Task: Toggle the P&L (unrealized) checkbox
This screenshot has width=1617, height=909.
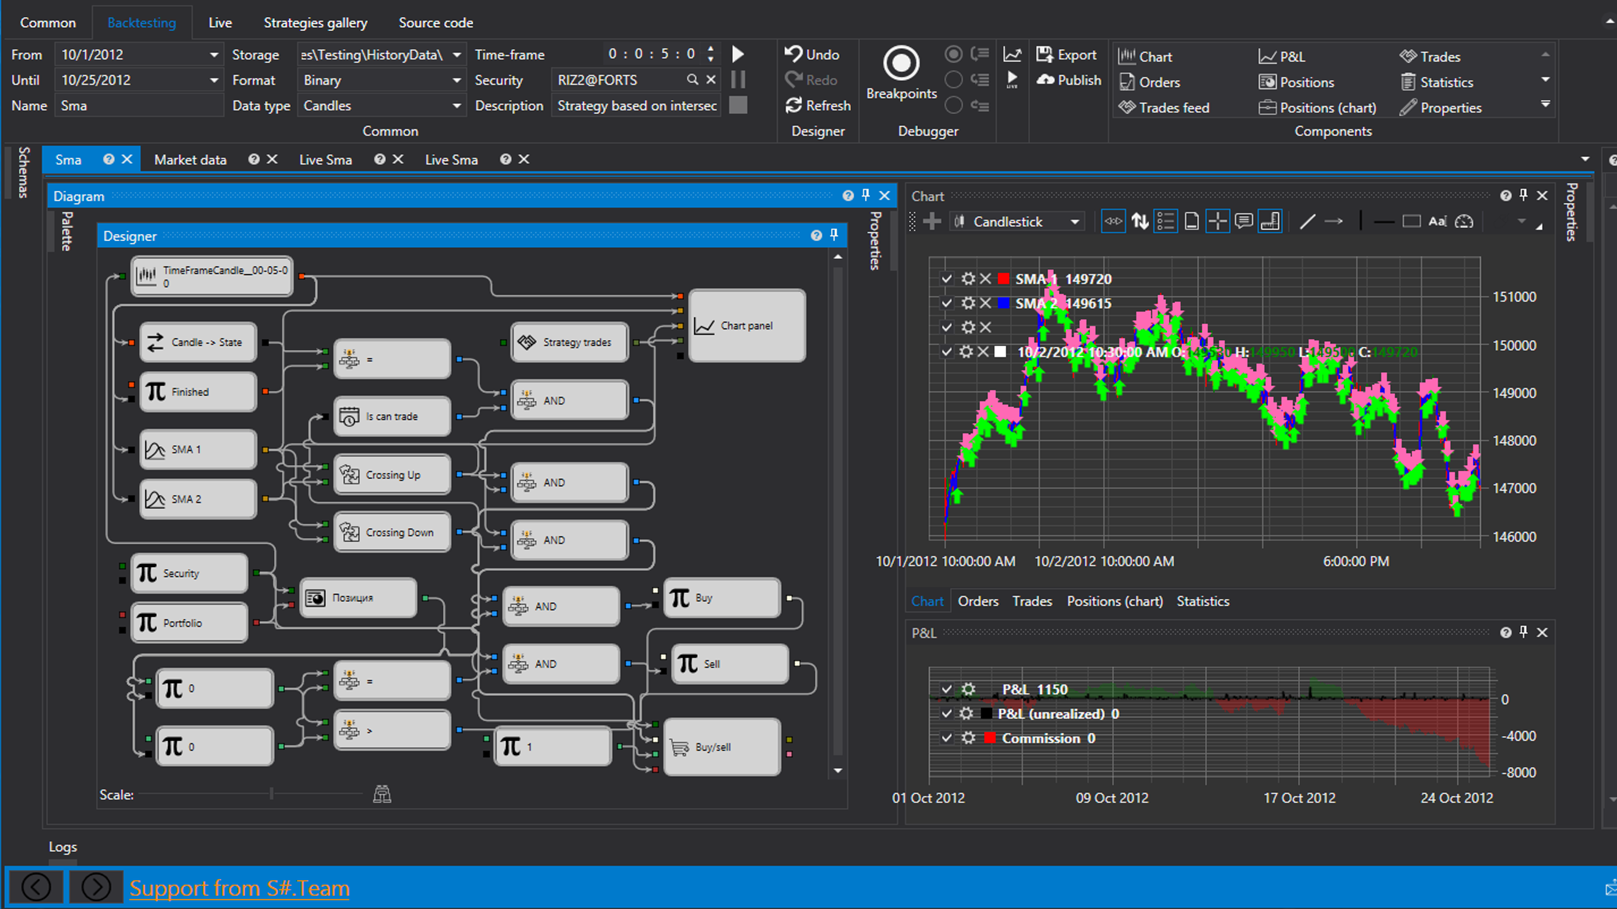Action: pos(947,713)
